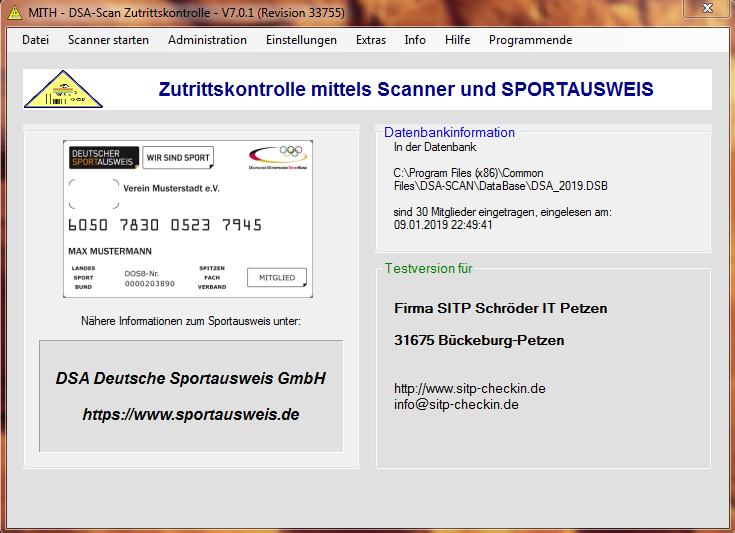Click Scanner starten in menu bar

(x=108, y=40)
